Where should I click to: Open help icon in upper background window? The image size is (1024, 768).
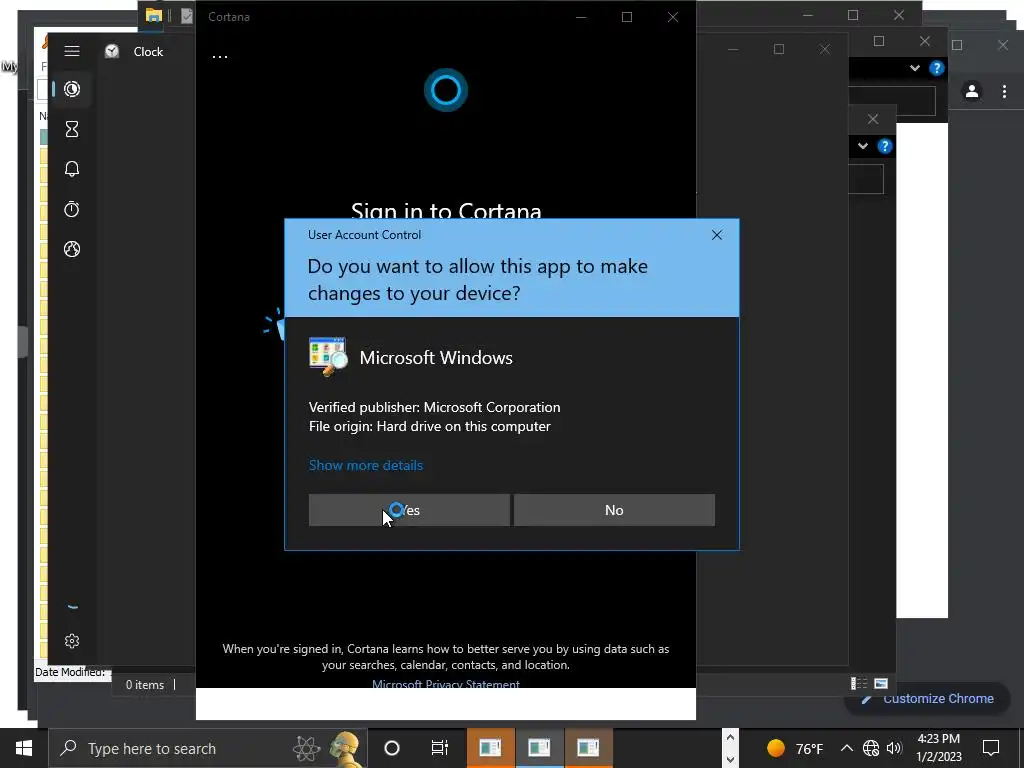click(x=936, y=68)
